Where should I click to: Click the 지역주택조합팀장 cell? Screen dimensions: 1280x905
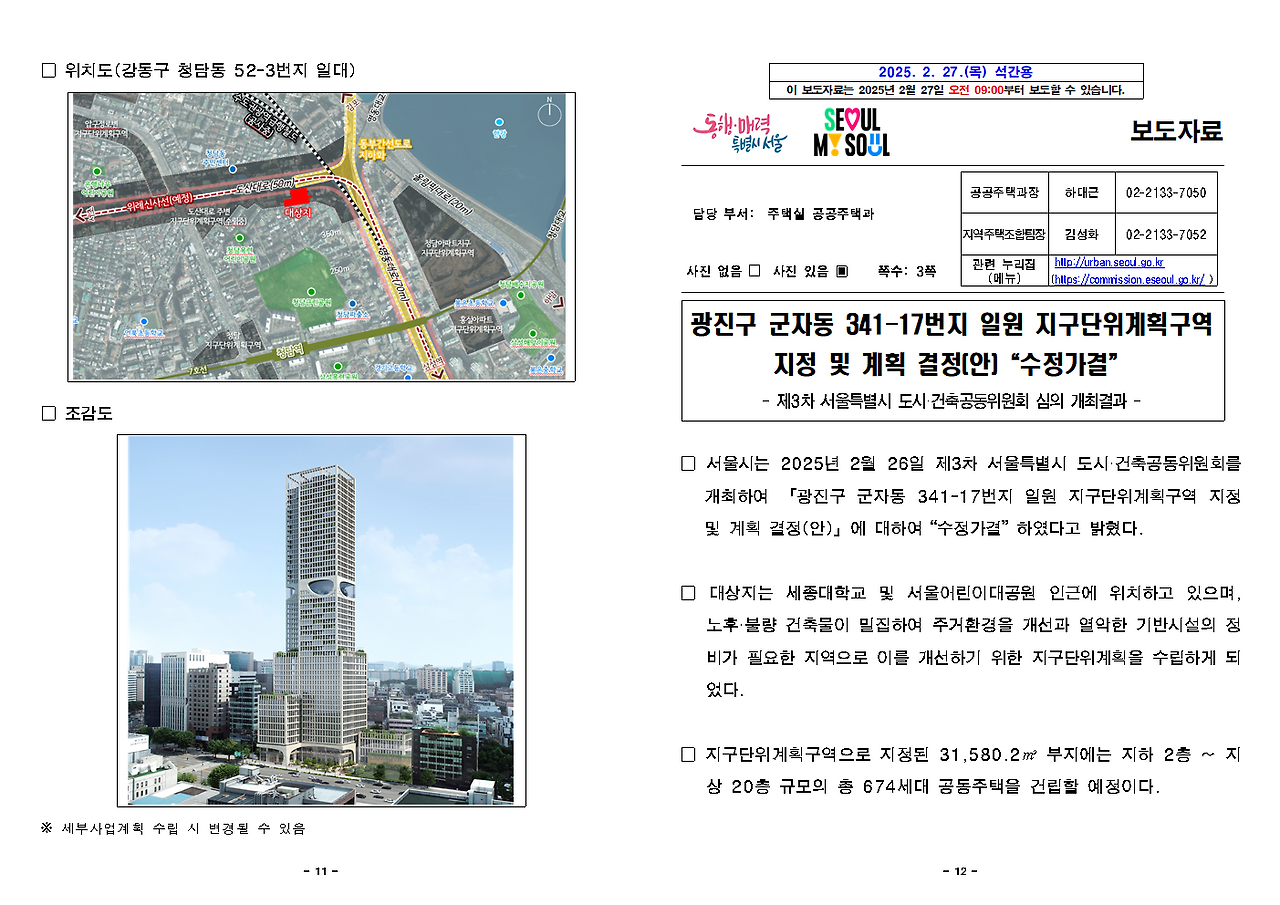click(x=1004, y=235)
